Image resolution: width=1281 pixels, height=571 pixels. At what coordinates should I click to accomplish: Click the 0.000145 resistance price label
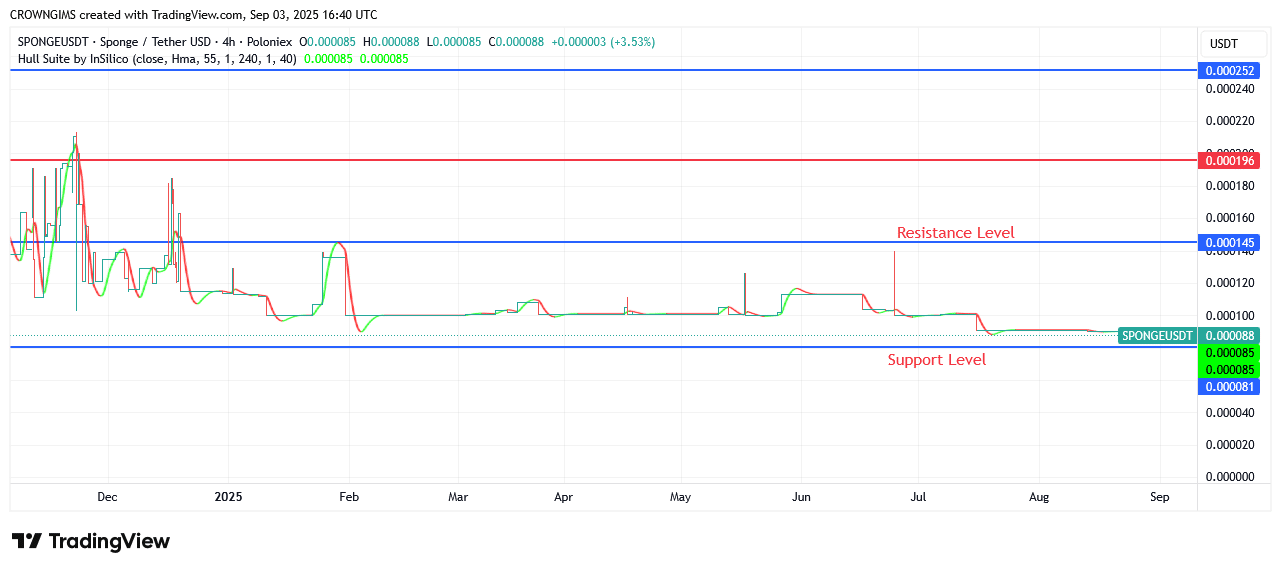(x=1229, y=243)
